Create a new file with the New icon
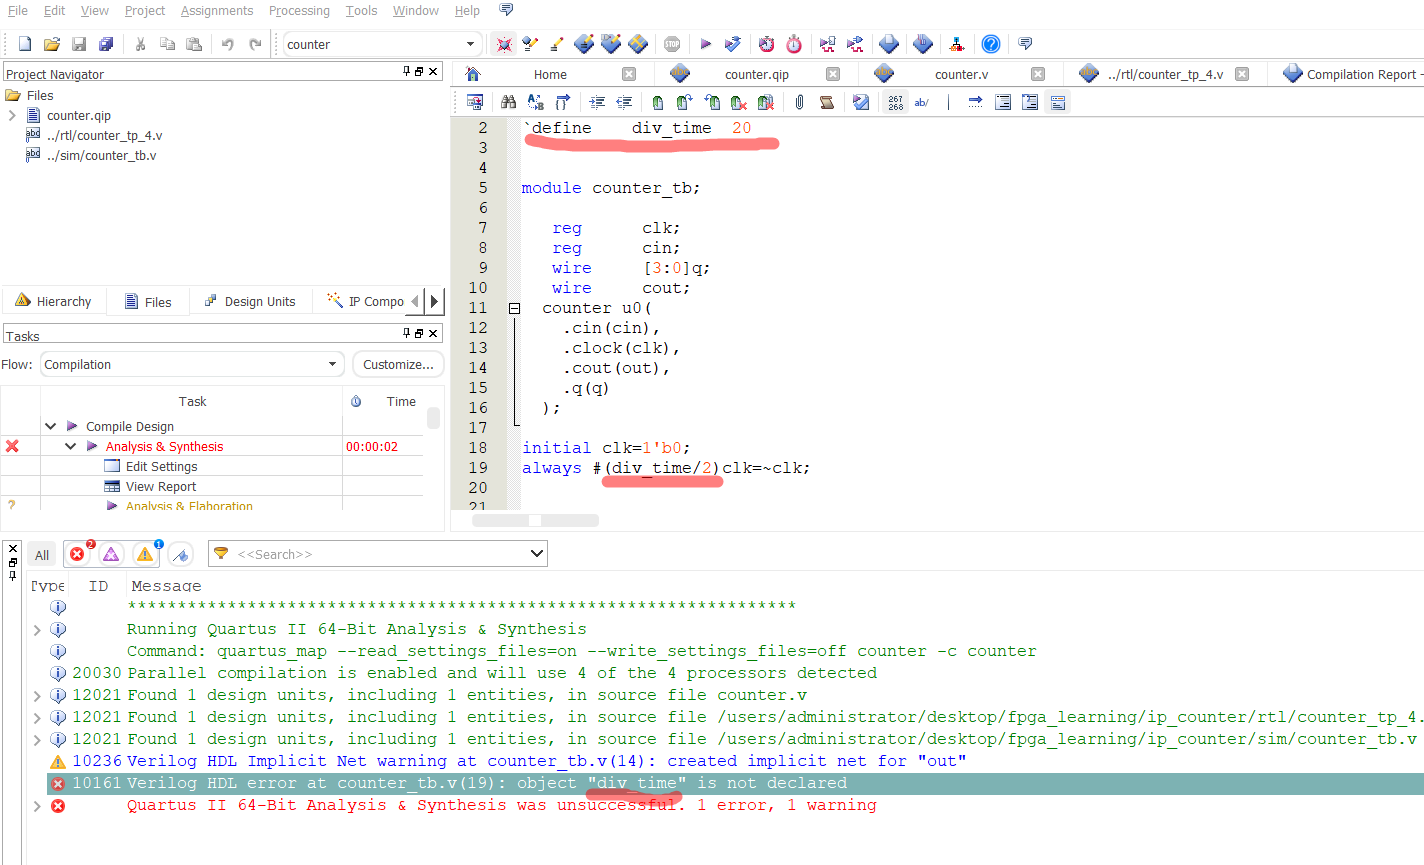 tap(25, 44)
